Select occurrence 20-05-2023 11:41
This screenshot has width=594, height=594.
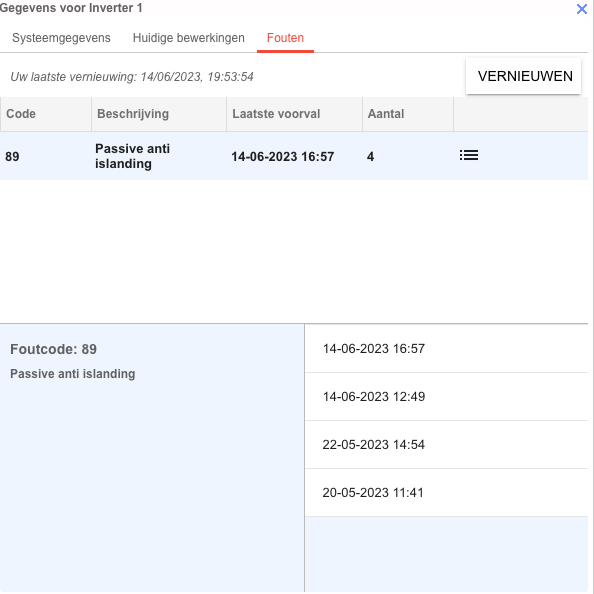[x=446, y=492]
